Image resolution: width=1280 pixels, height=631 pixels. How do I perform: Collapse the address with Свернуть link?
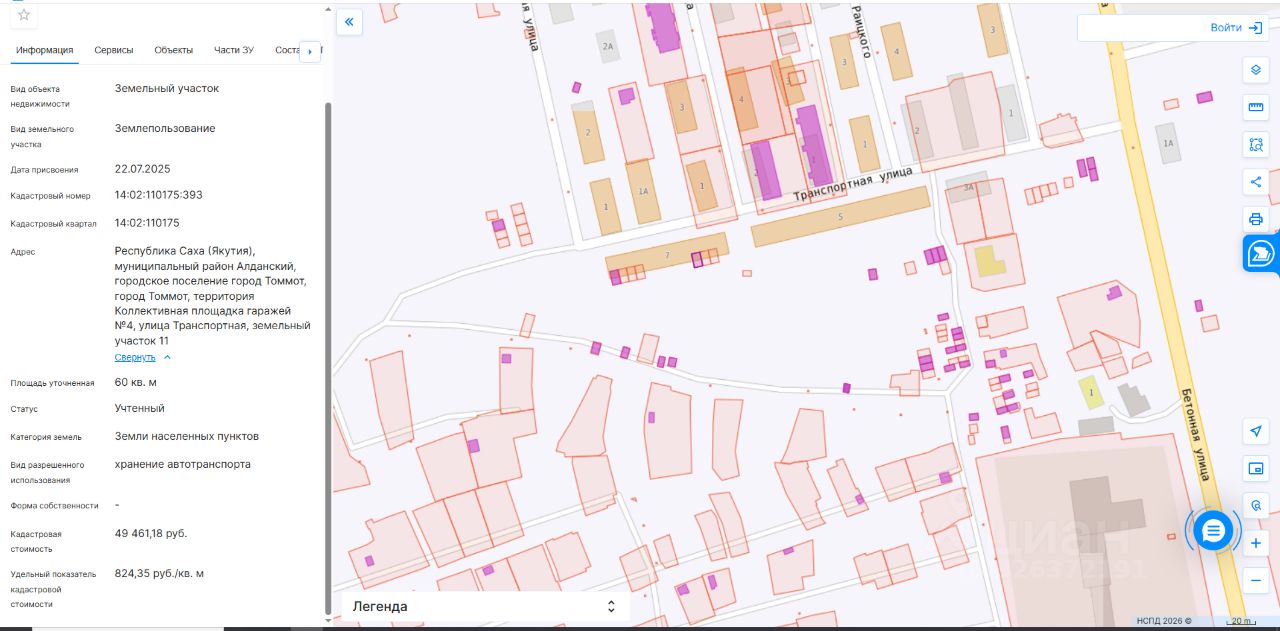pos(135,357)
